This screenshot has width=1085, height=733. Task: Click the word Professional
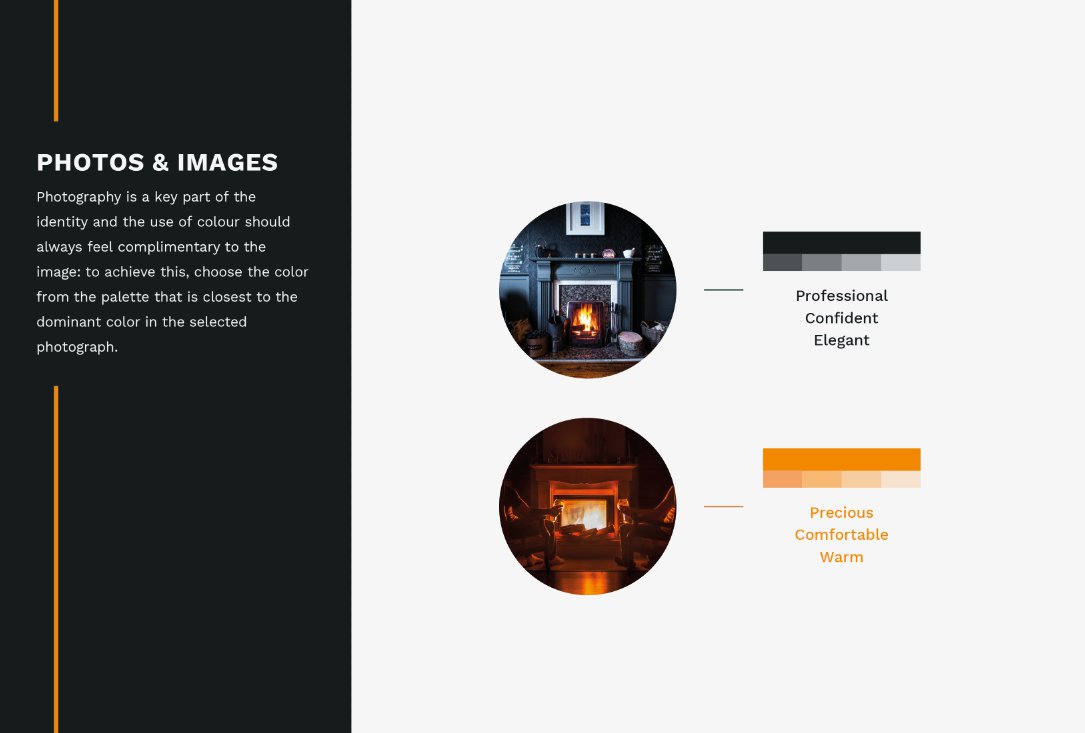click(841, 296)
